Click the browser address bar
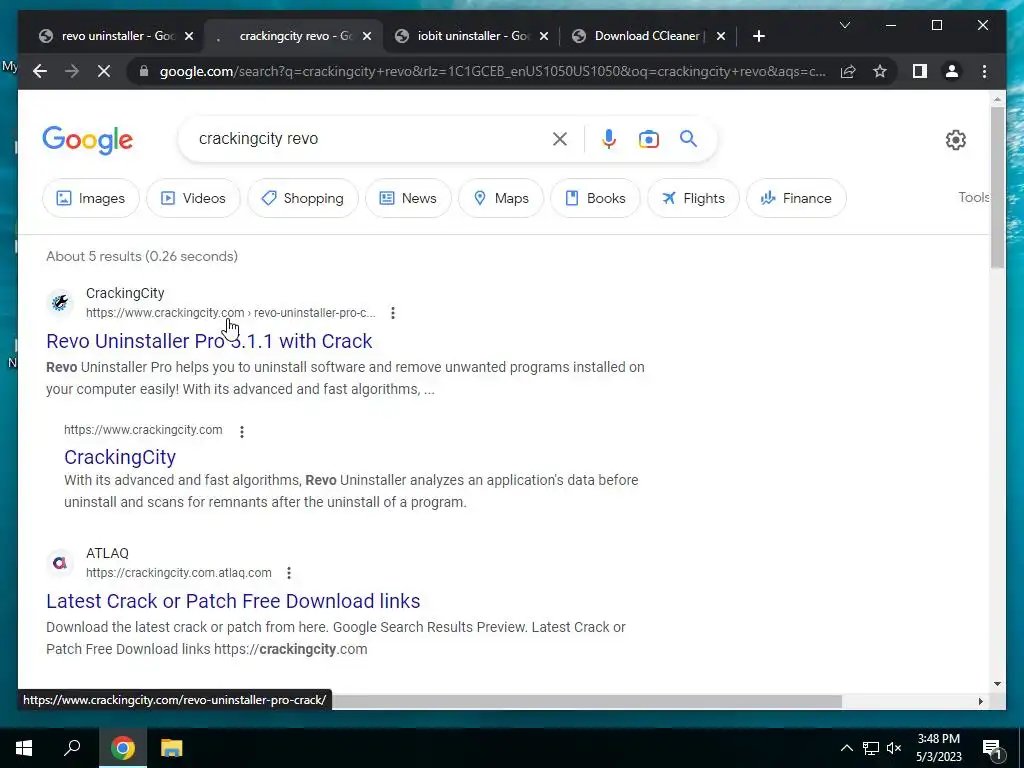The height and width of the screenshot is (768, 1024). (492, 71)
